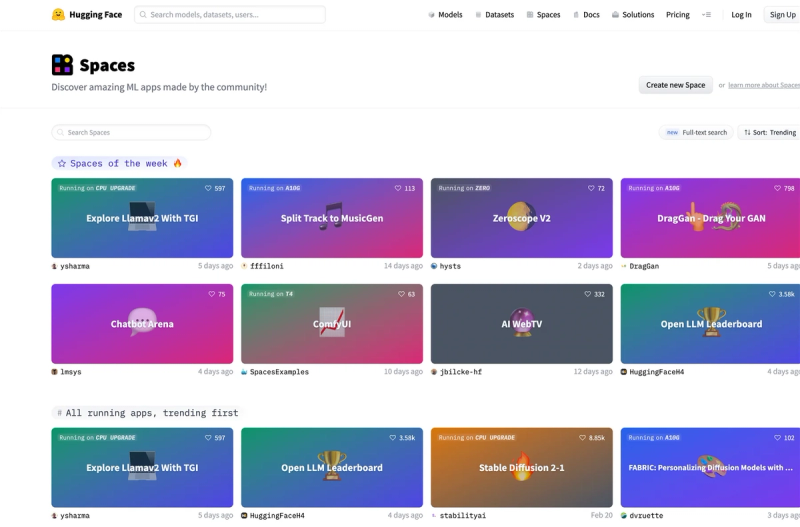Image resolution: width=800 pixels, height=527 pixels.
Task: Click the hysts author avatar
Action: click(434, 266)
